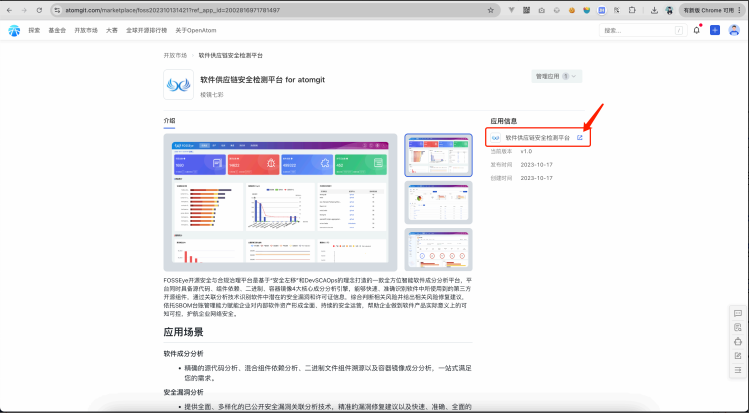Open the external link icon beside 软件供应链安全检测平台
Screen dimensions: 749x413
579,138
